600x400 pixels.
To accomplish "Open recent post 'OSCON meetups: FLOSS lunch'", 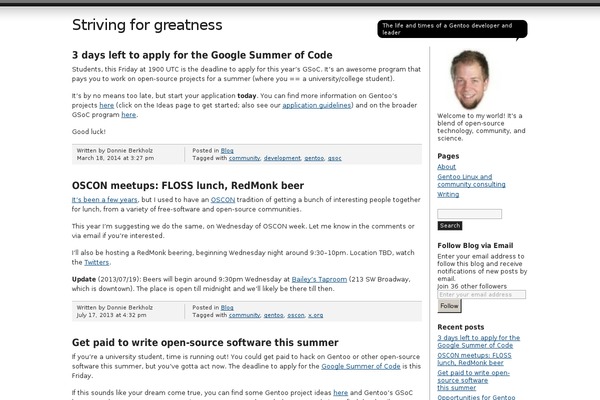I will coord(474,359).
